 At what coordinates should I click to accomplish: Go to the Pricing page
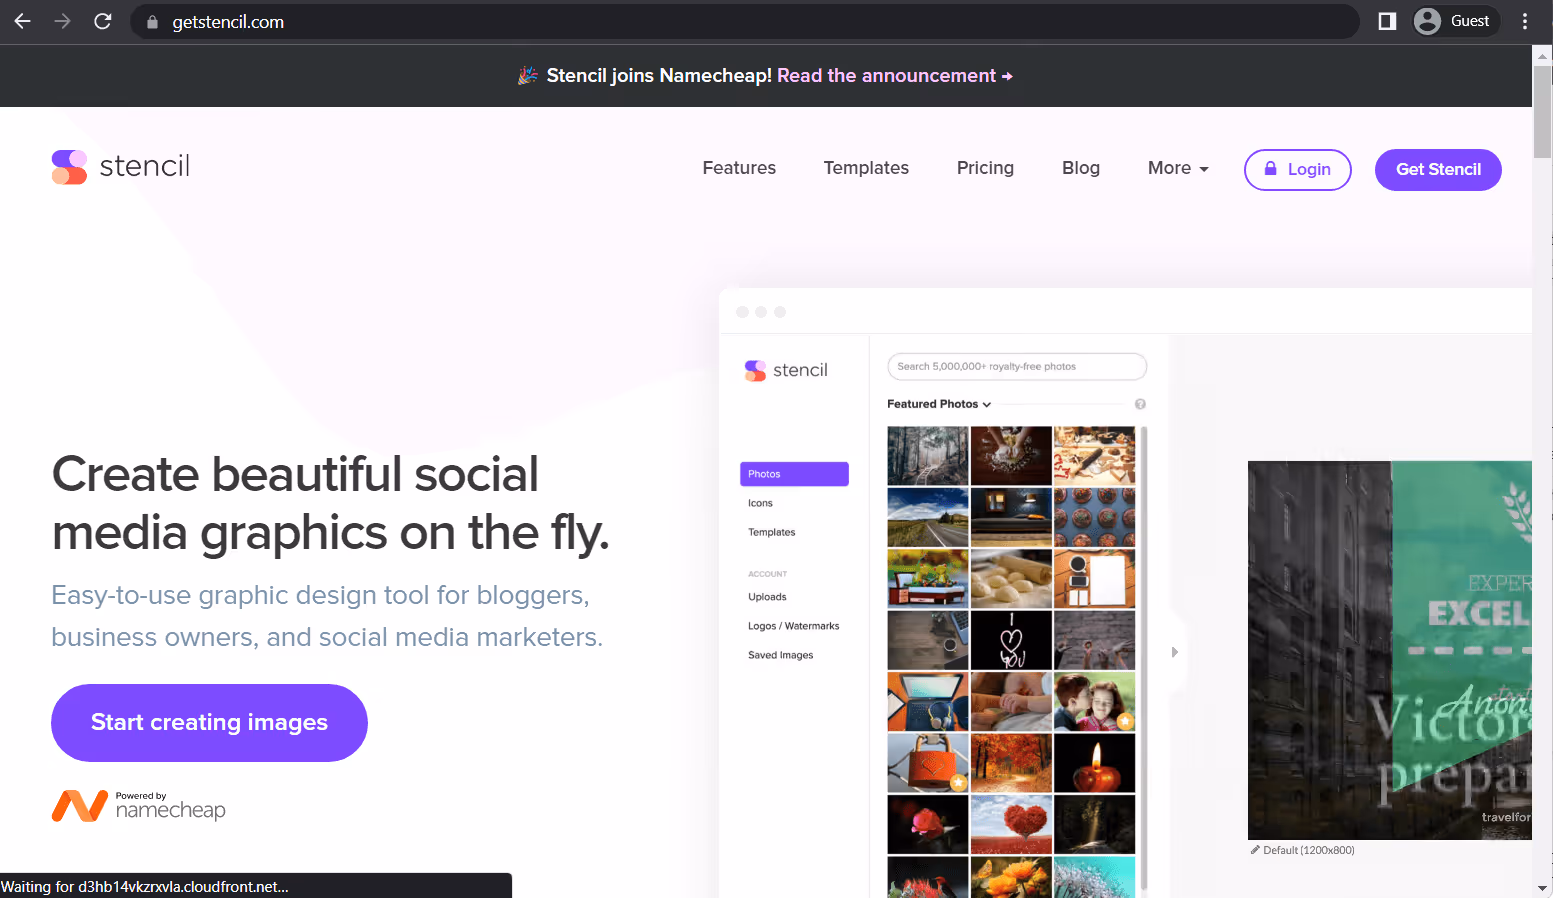(x=985, y=168)
